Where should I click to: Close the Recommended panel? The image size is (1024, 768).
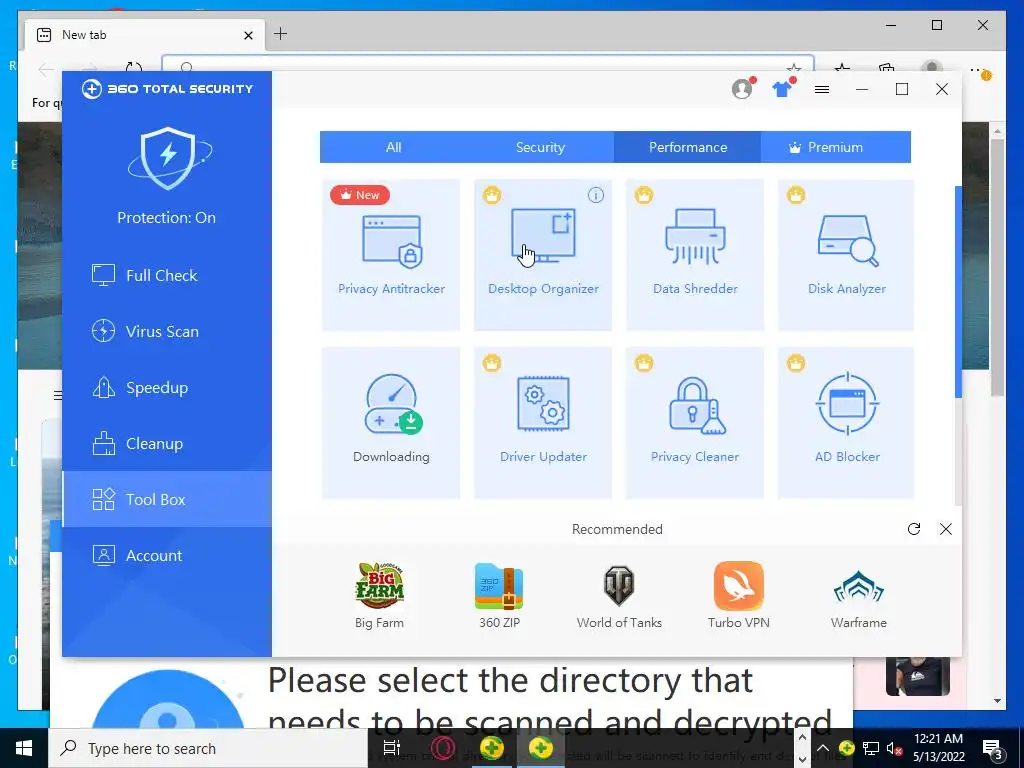pos(946,529)
